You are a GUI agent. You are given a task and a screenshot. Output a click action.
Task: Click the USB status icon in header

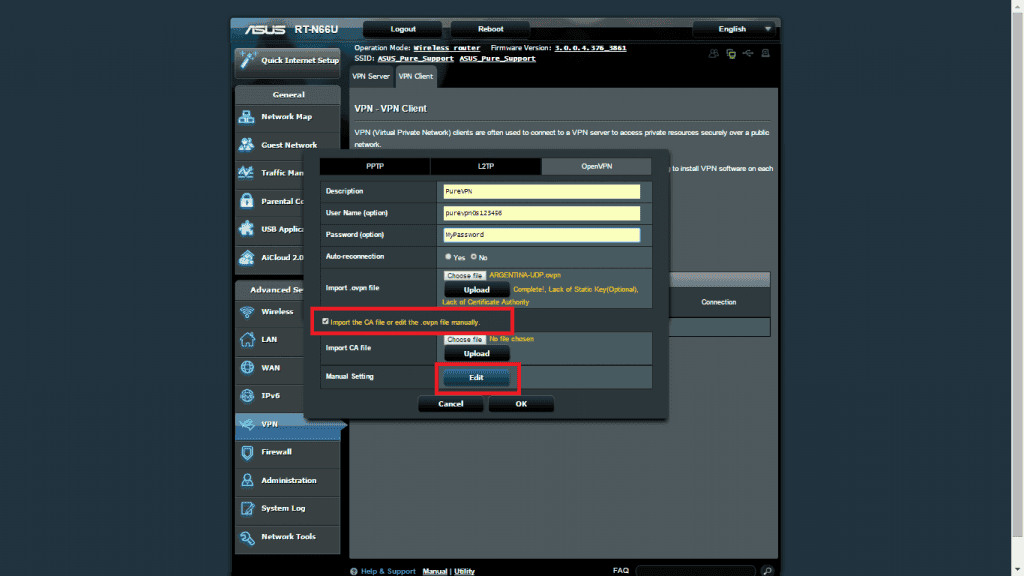pos(748,54)
